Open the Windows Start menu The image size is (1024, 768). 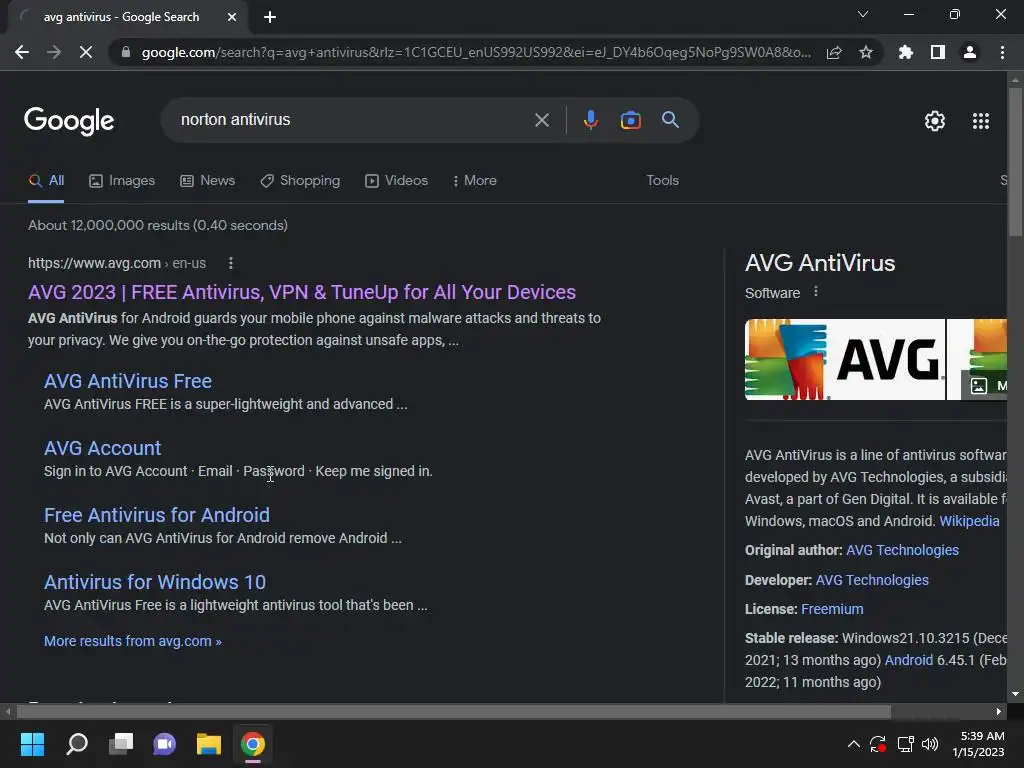point(32,744)
